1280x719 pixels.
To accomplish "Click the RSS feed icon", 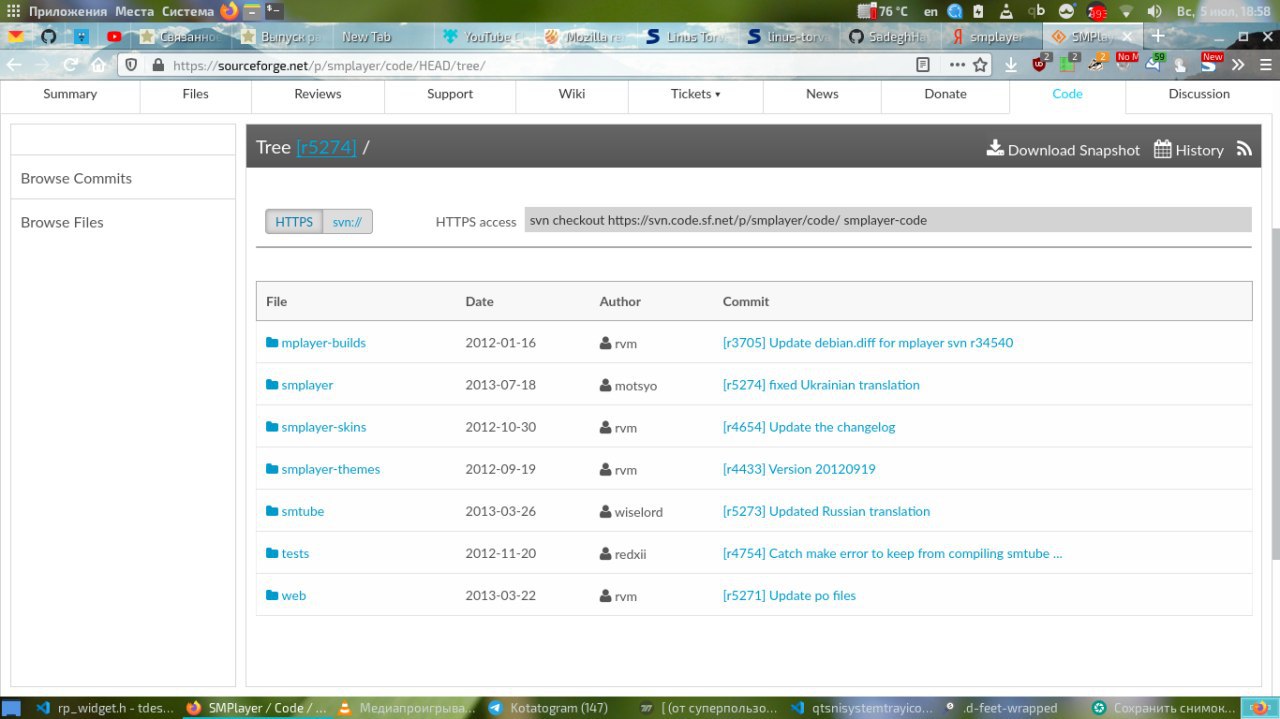I will pyautogui.click(x=1244, y=148).
